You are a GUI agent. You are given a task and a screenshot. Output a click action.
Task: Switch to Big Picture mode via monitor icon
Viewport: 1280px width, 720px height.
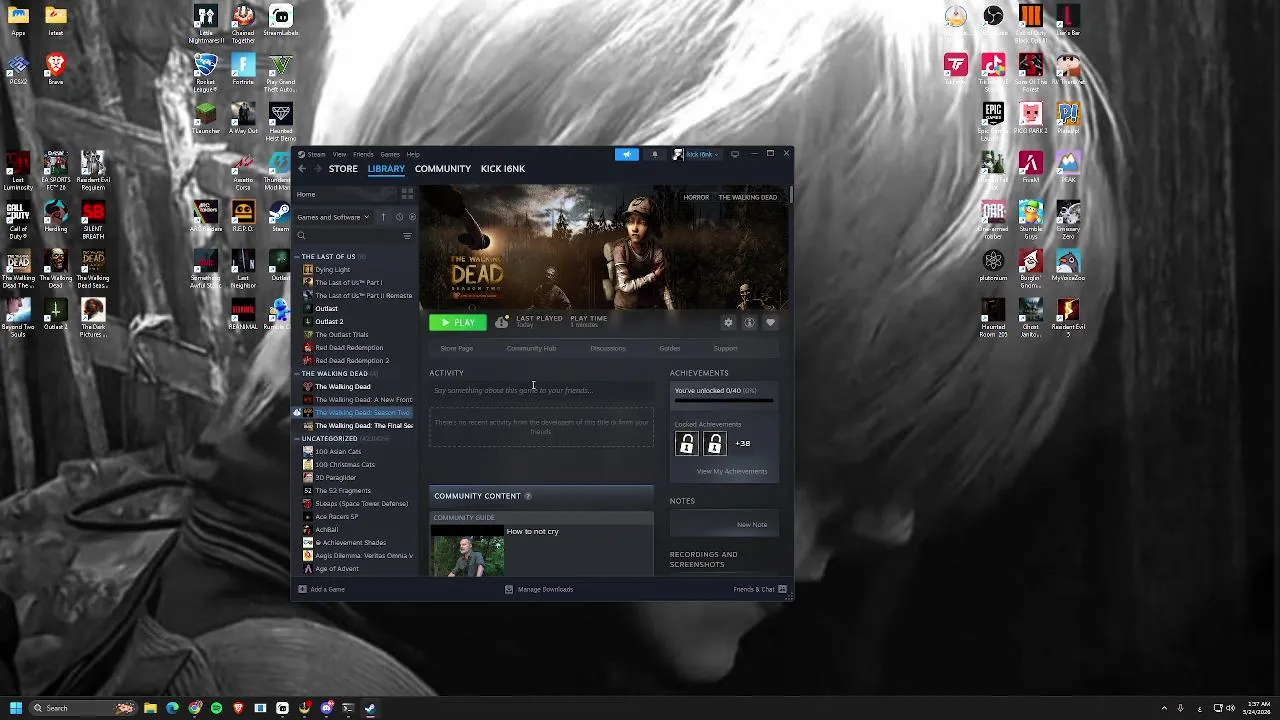tap(735, 154)
